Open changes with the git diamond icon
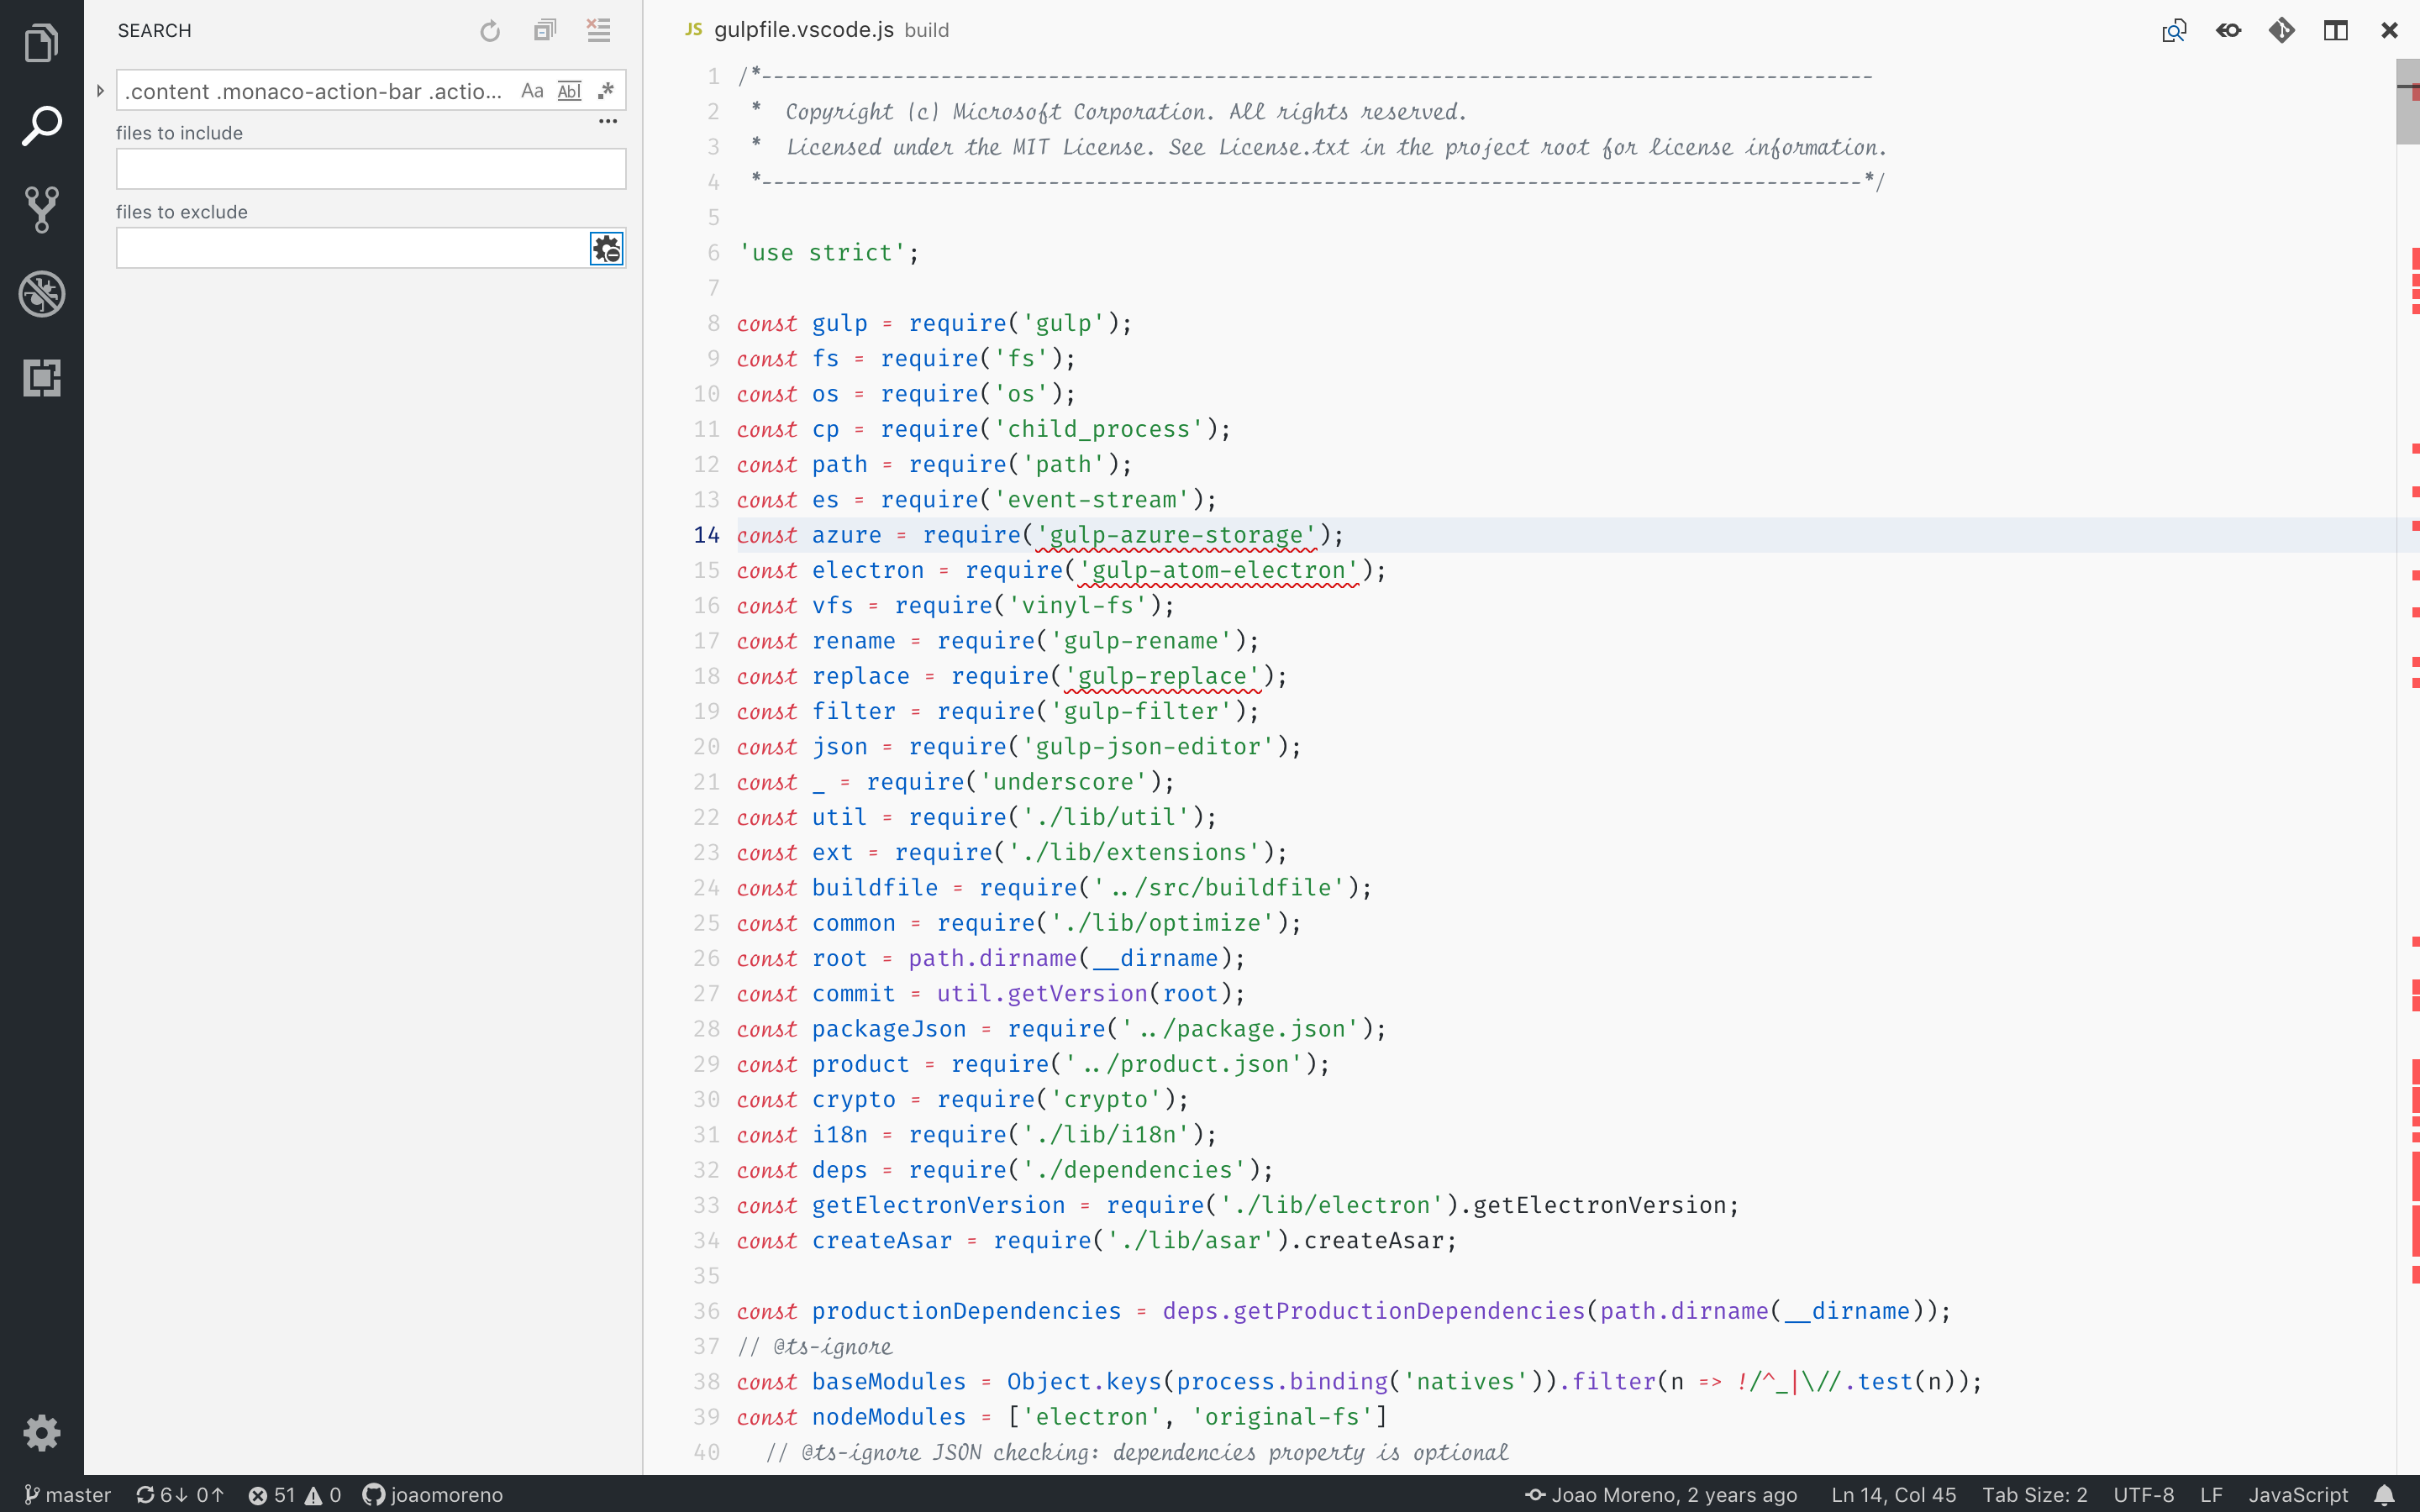 2282,31
